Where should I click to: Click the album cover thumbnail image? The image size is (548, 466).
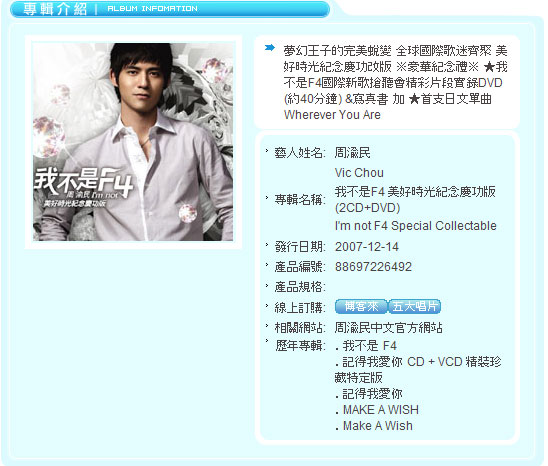click(133, 142)
